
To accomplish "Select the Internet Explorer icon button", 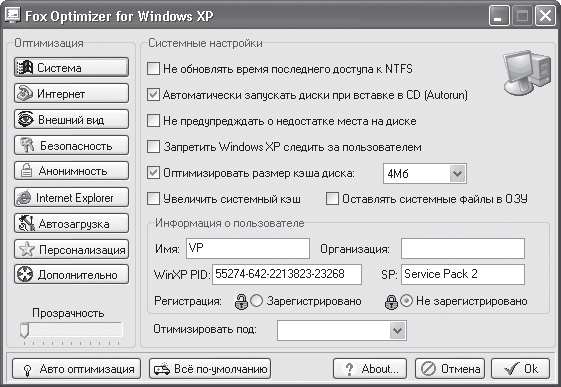I will [x=71, y=197].
